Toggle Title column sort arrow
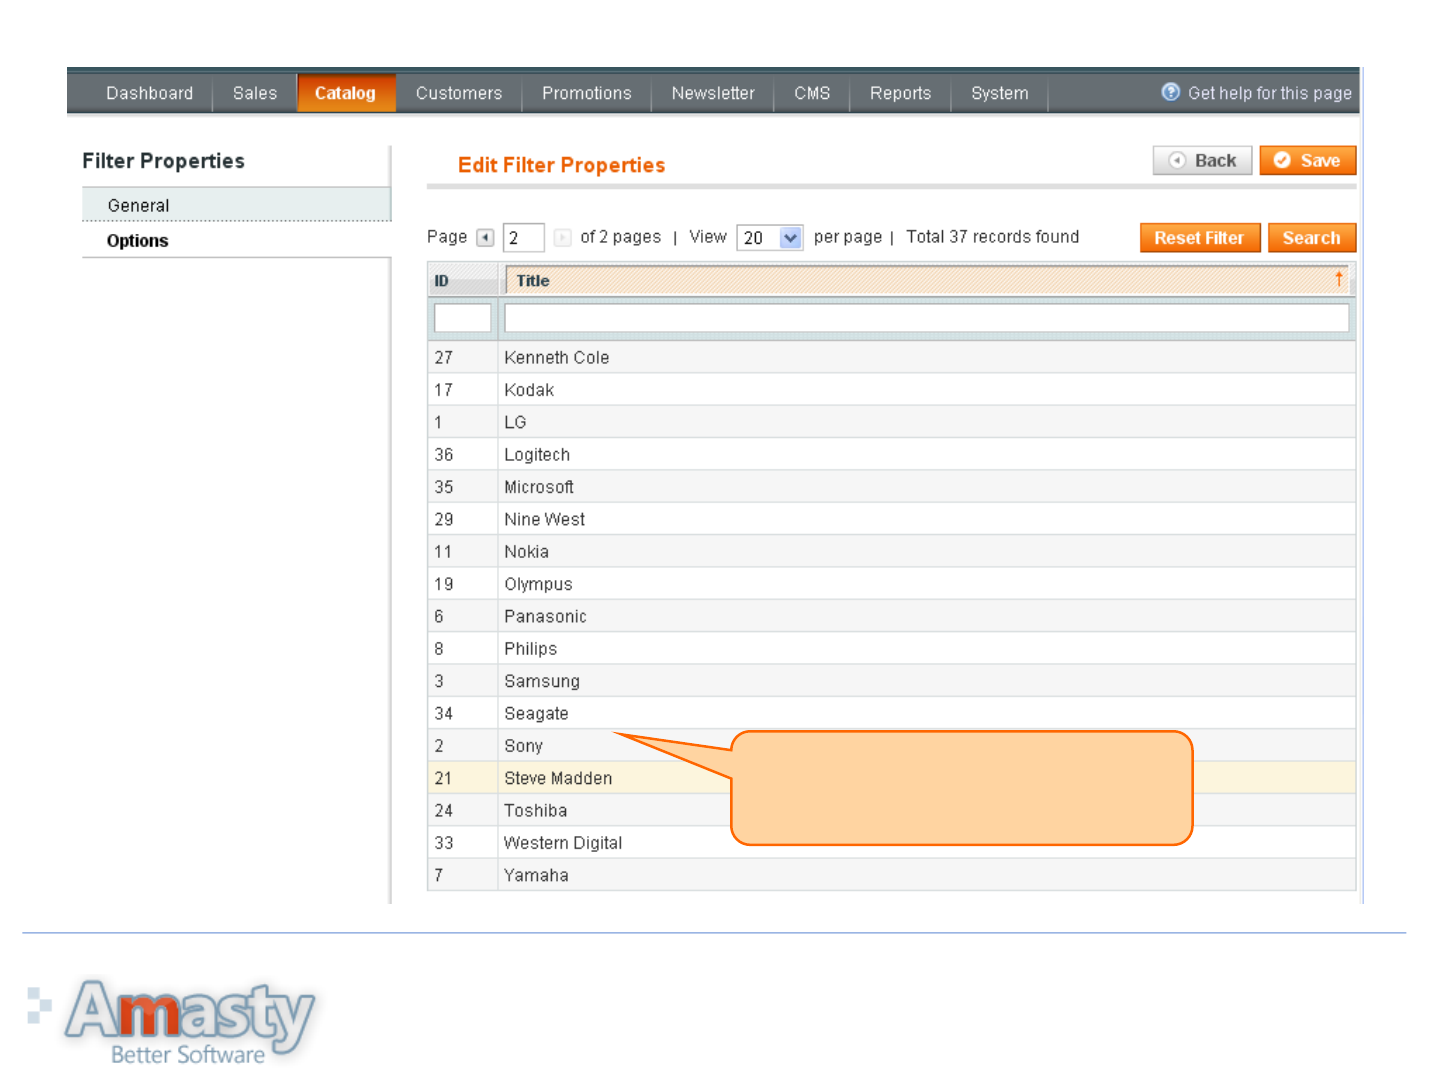Screen dimensions: 1440x1080 [x=1339, y=279]
